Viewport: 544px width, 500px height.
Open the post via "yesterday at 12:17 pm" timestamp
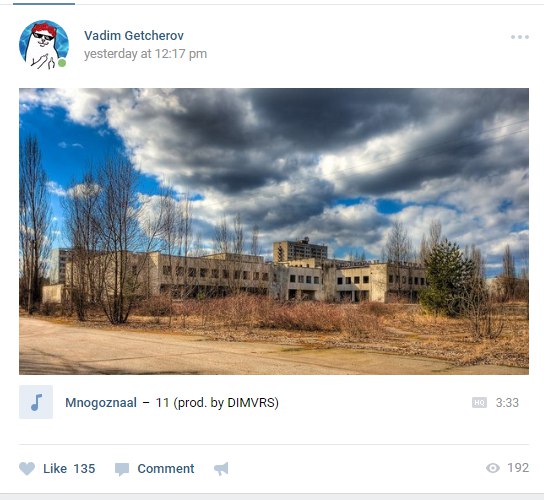tap(145, 54)
